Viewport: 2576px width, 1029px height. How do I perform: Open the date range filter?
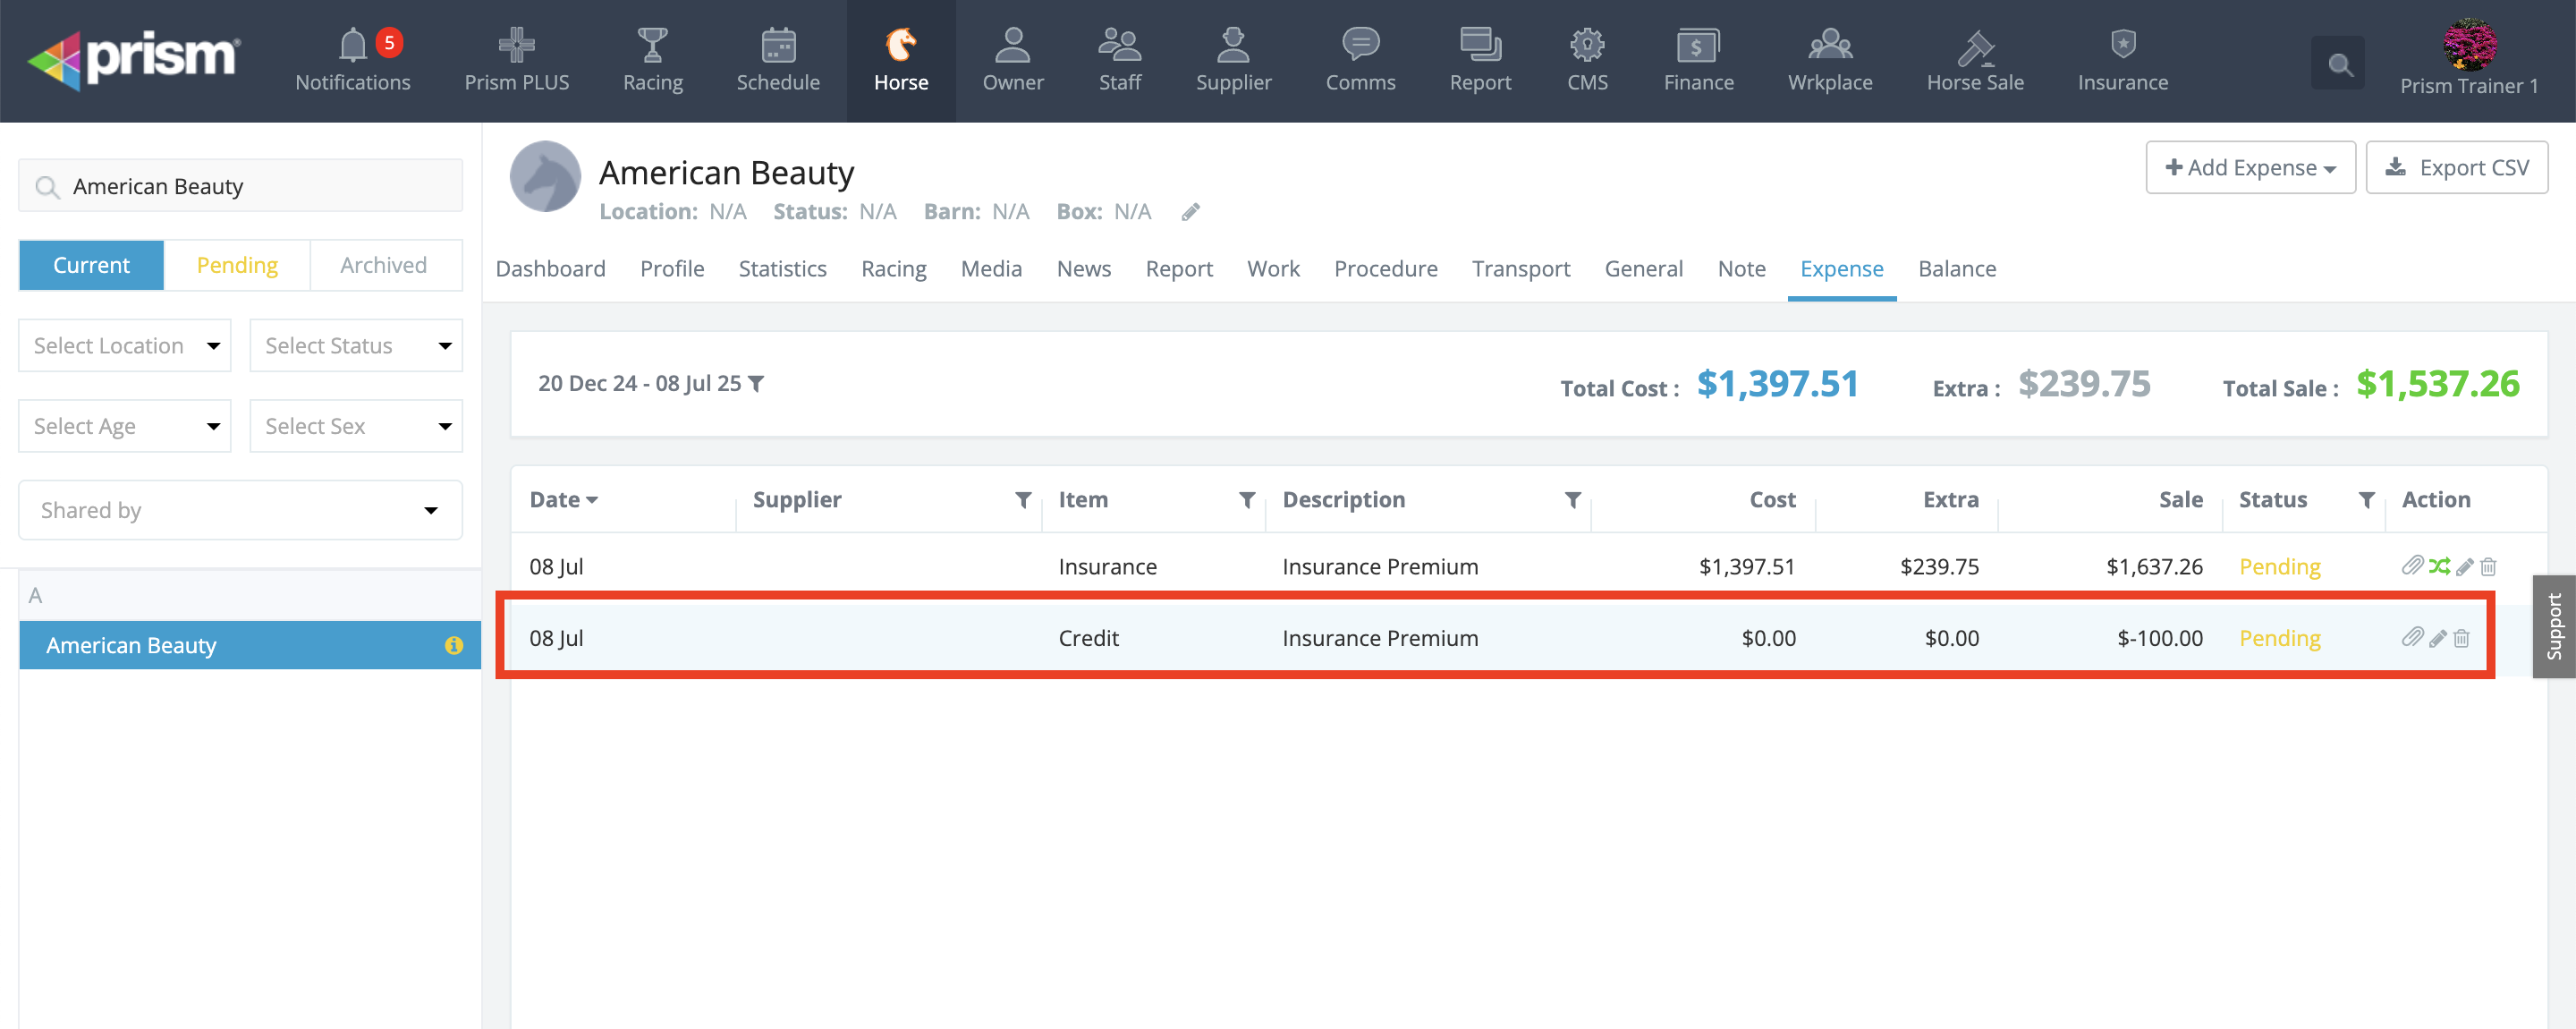(651, 384)
